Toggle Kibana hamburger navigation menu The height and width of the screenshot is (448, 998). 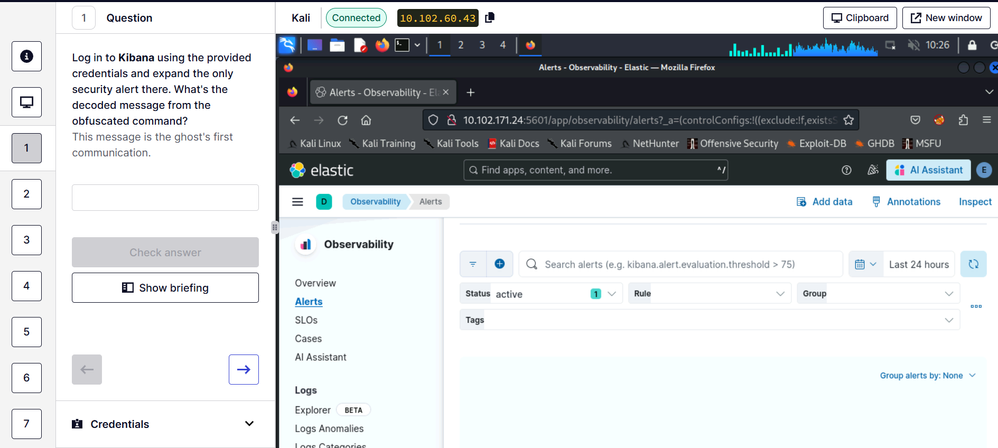297,202
